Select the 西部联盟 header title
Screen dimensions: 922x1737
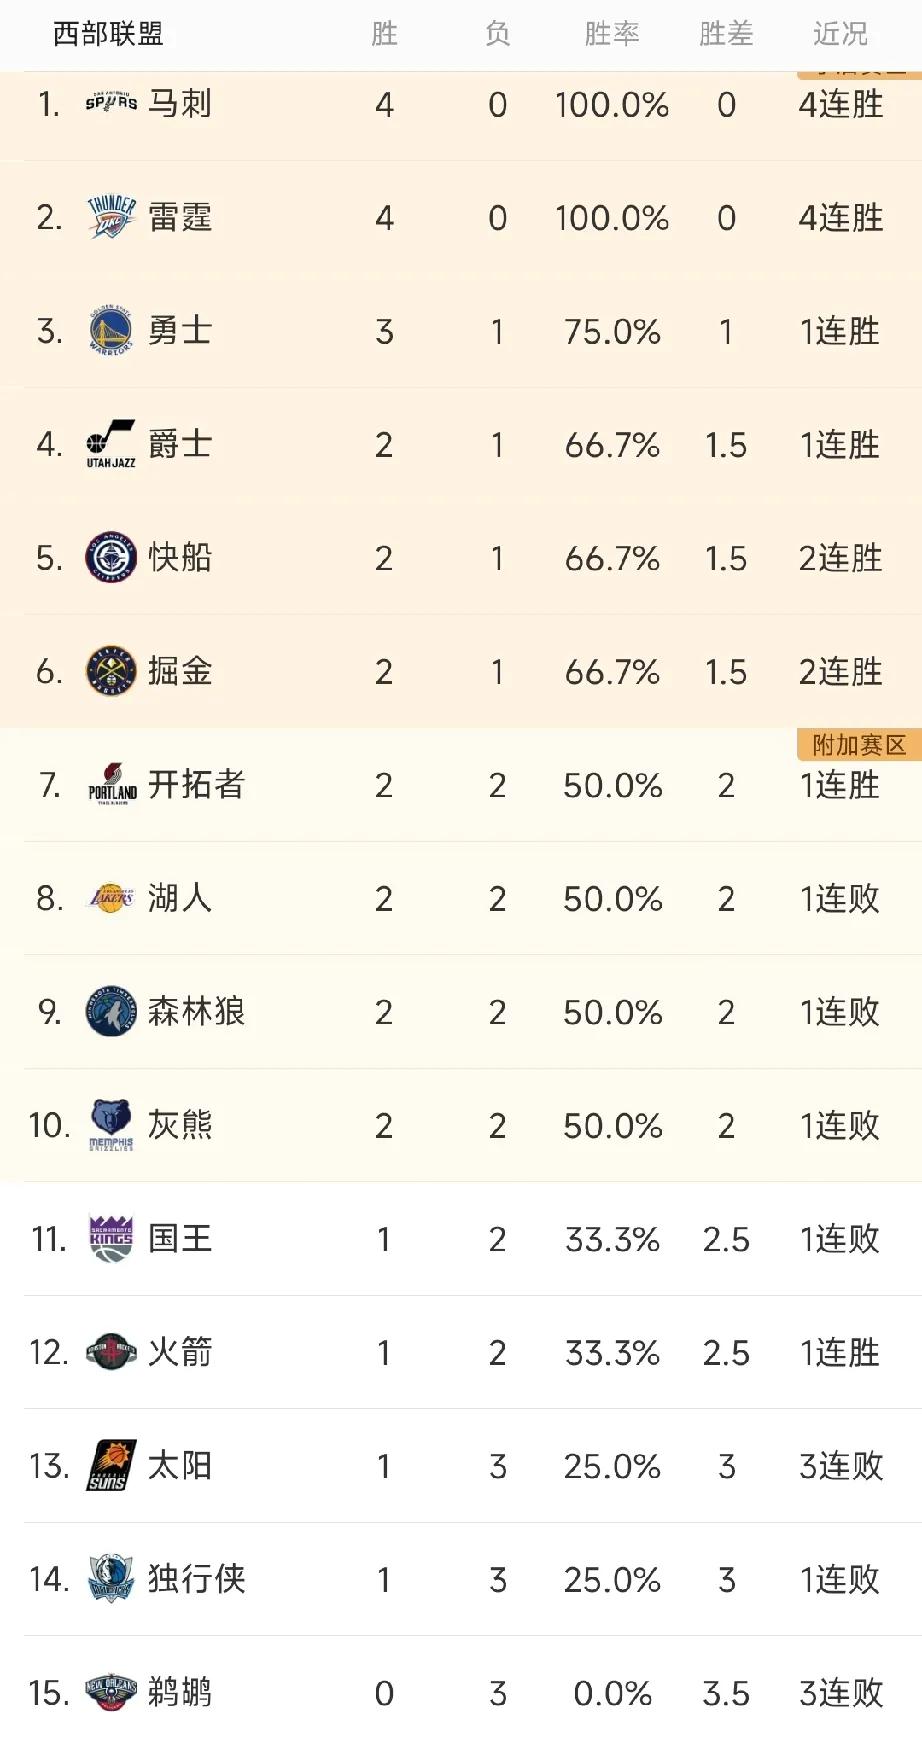tap(108, 34)
